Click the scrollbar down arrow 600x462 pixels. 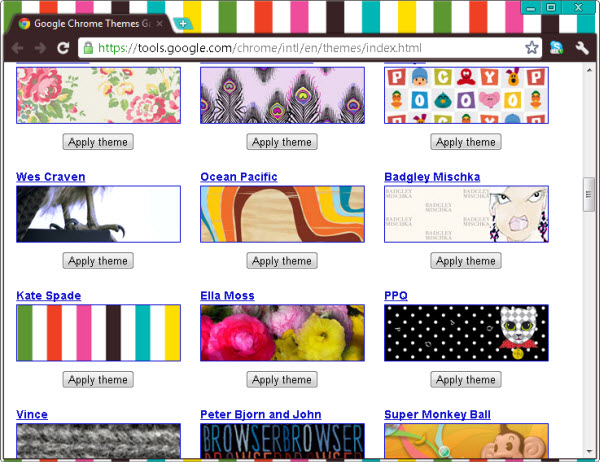pyautogui.click(x=589, y=452)
